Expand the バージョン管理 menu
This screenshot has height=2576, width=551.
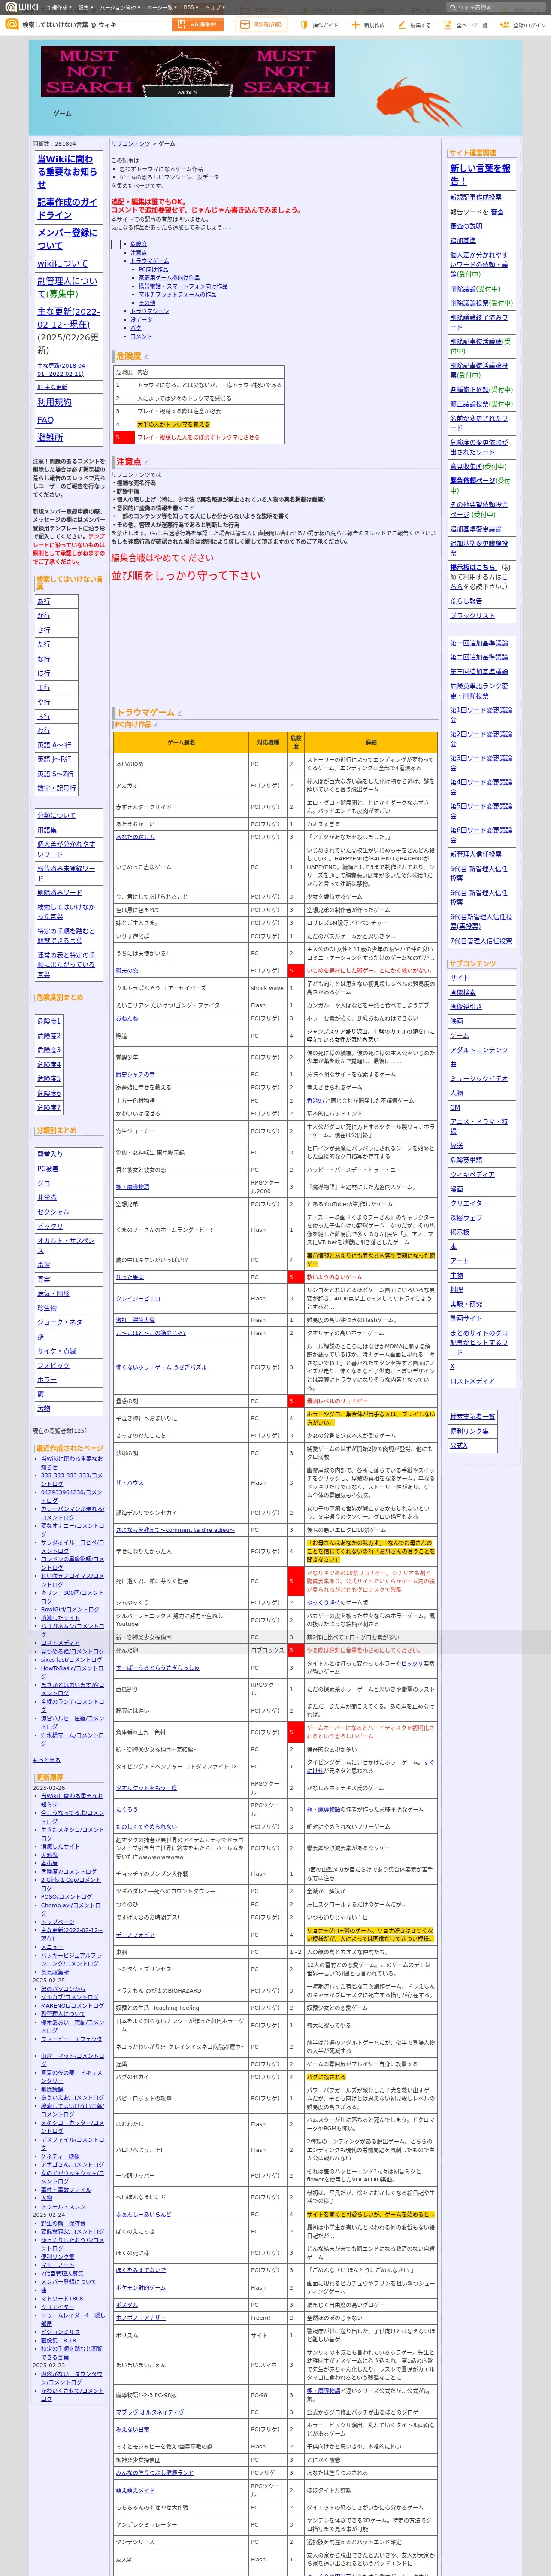[120, 7]
